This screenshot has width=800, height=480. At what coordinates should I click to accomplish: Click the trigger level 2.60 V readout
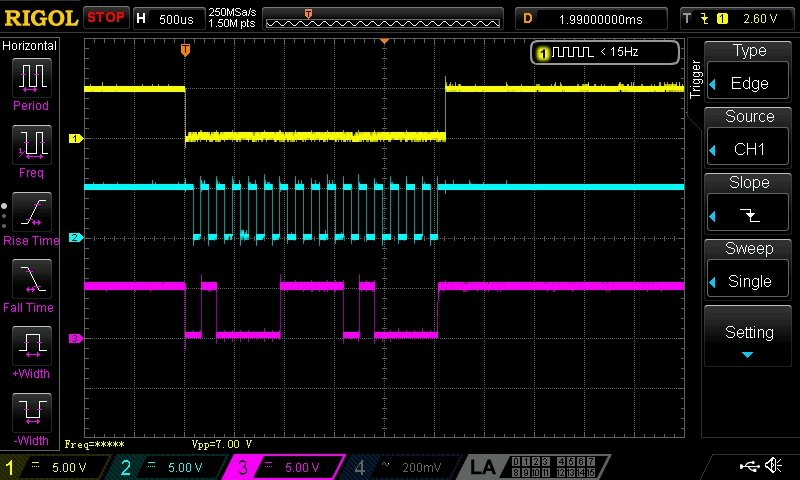[x=760, y=19]
